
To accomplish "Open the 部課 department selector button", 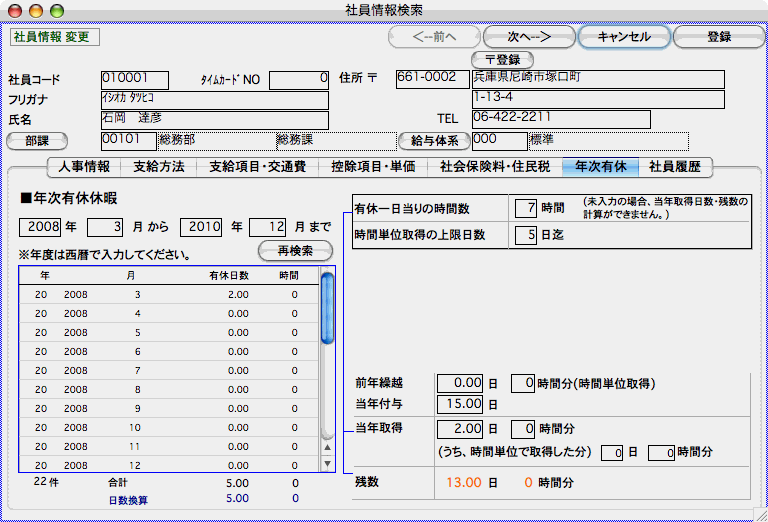I will click(x=37, y=141).
